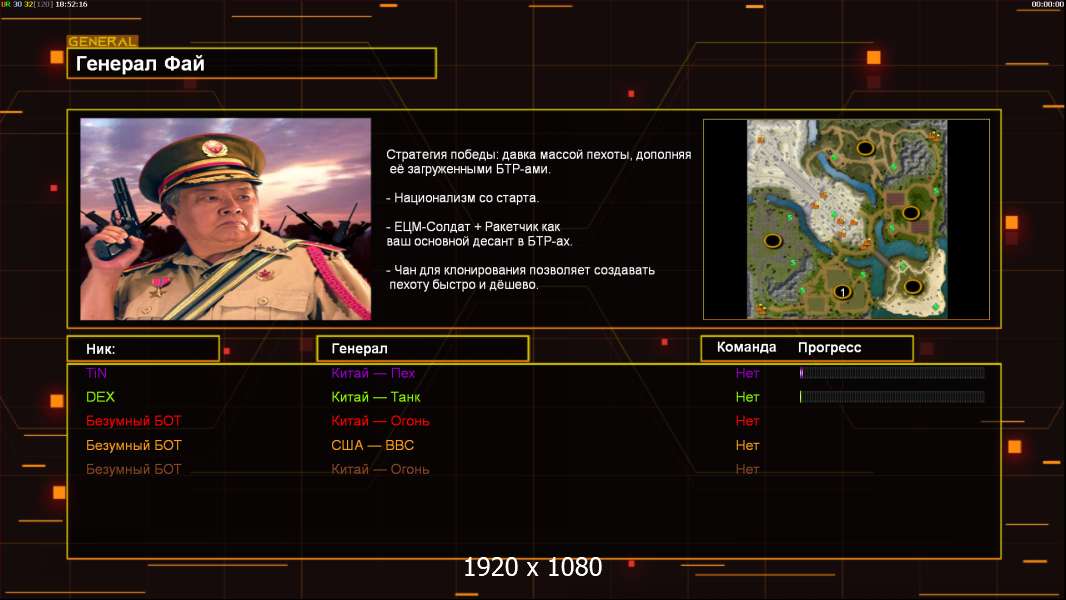The image size is (1066, 600).
Task: Select player TiN in the player list
Action: click(x=96, y=373)
